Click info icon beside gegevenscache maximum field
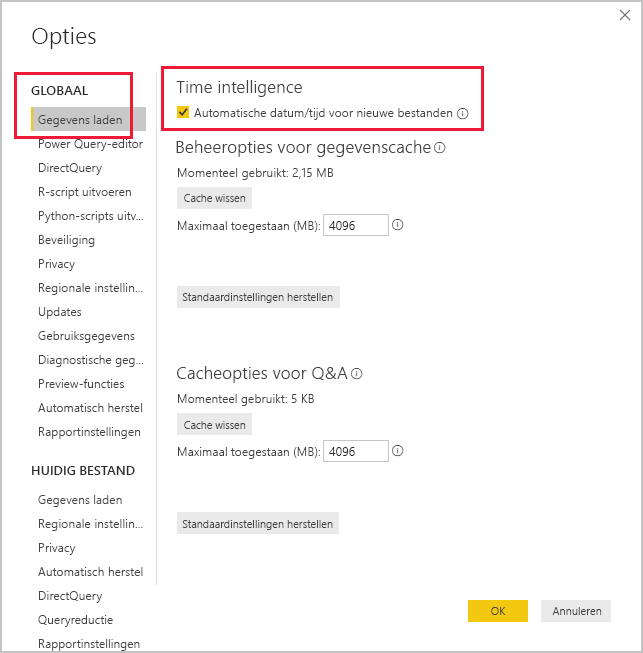Image resolution: width=643 pixels, height=653 pixels. pyautogui.click(x=398, y=225)
